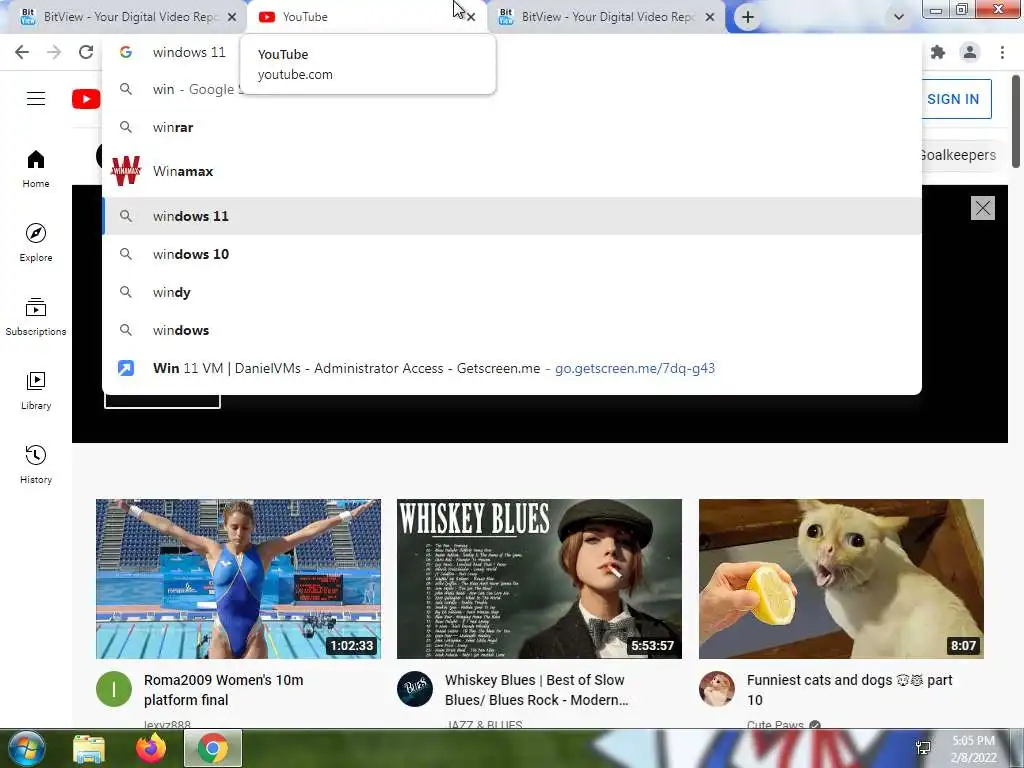Click the network tray icon

pyautogui.click(x=923, y=748)
